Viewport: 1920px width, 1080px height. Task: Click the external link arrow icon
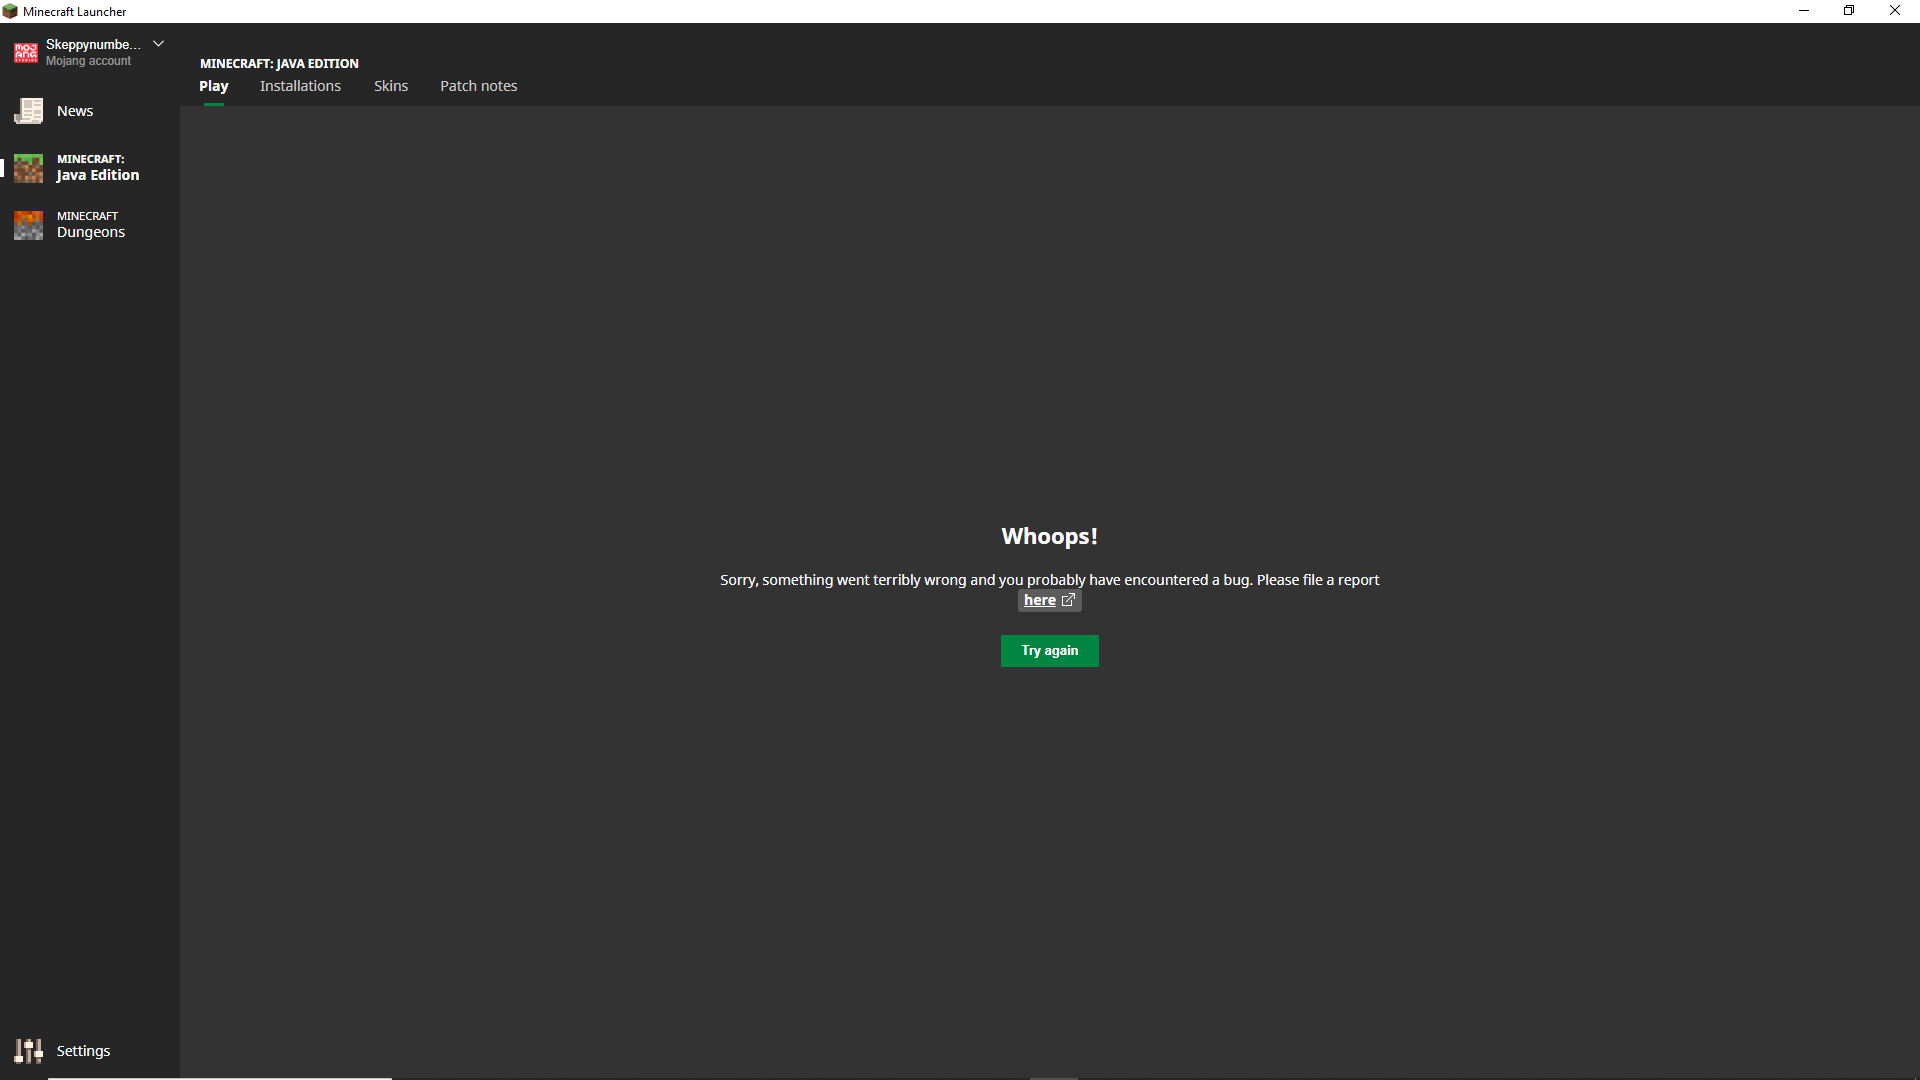[x=1068, y=601]
